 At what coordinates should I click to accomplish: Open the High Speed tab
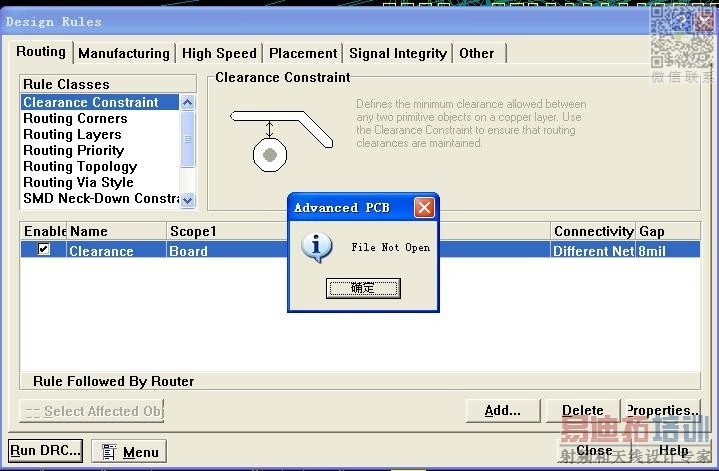(x=219, y=53)
